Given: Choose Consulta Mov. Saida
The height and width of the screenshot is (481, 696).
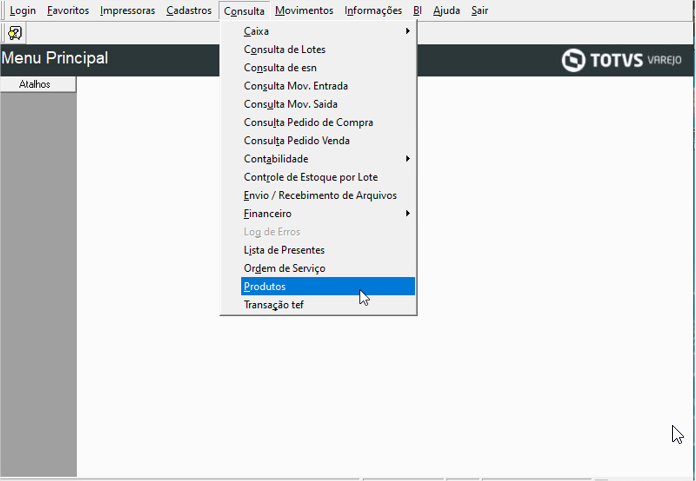Looking at the screenshot, I should click(328, 104).
